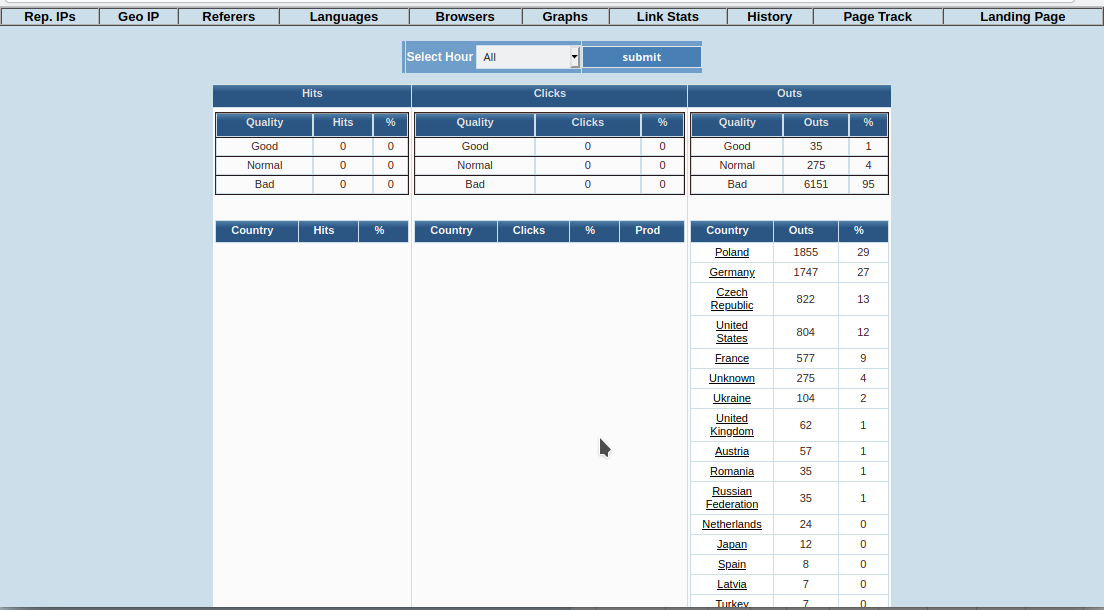View the Netherlands link
Screen dimensions: 1104x610
point(732,524)
